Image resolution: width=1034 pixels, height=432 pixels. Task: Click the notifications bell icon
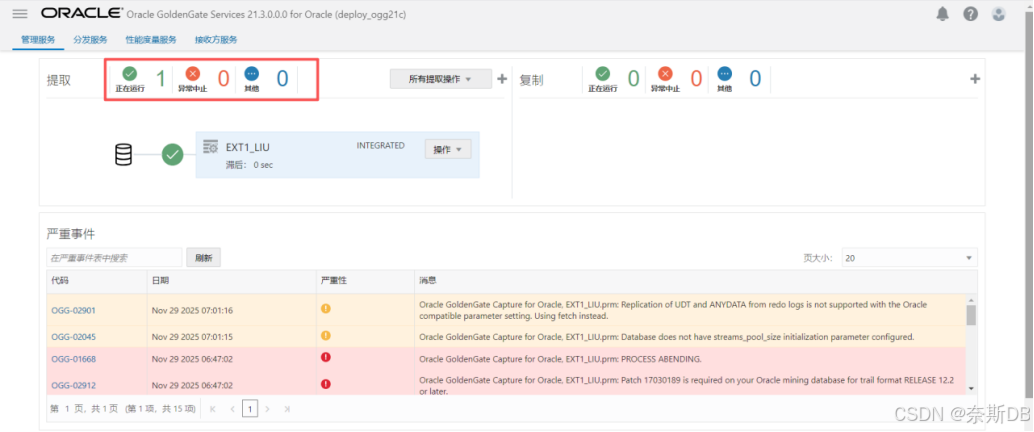[942, 14]
